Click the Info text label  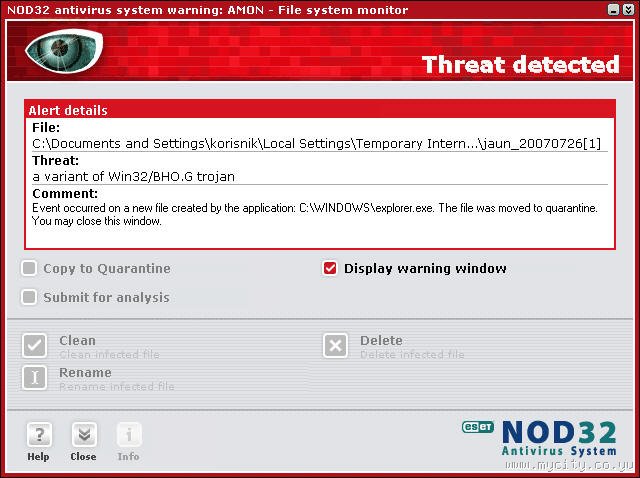[x=128, y=456]
